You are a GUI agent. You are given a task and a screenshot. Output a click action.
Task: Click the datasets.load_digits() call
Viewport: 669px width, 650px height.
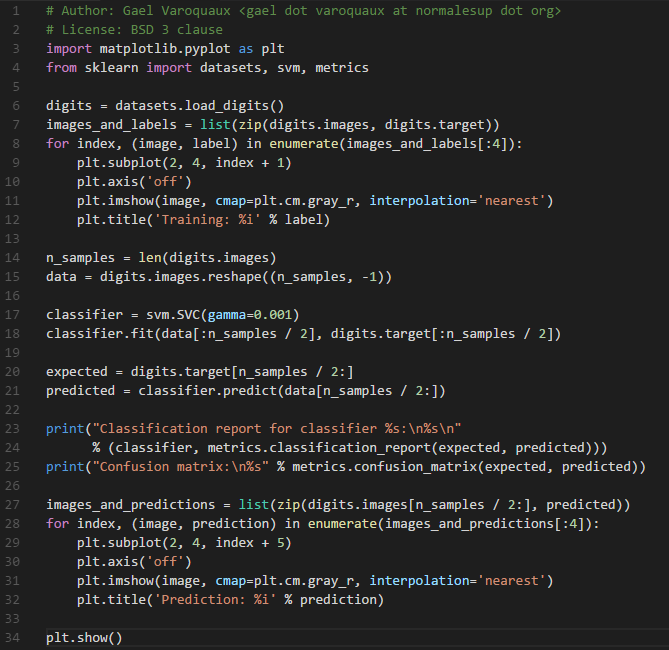click(x=198, y=106)
